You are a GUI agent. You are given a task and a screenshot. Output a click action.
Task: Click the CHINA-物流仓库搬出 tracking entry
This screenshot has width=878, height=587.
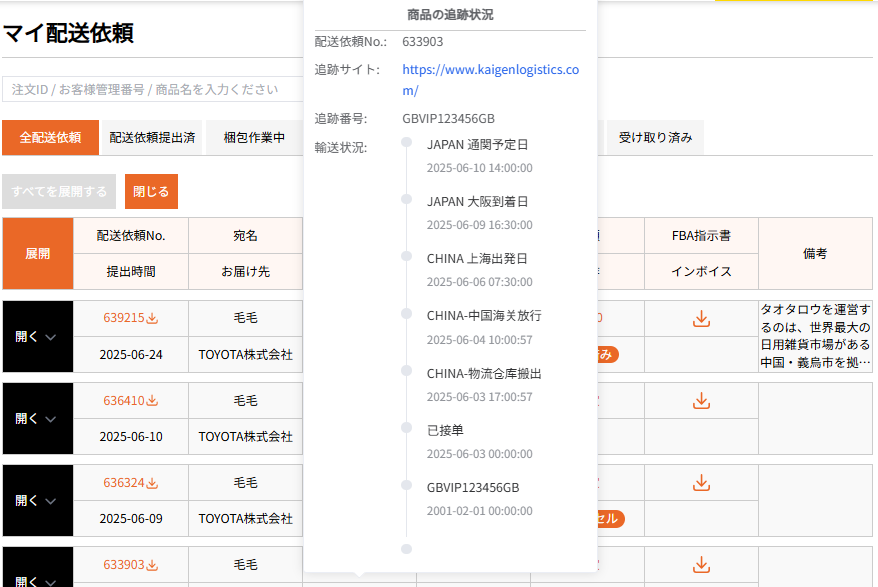(484, 374)
